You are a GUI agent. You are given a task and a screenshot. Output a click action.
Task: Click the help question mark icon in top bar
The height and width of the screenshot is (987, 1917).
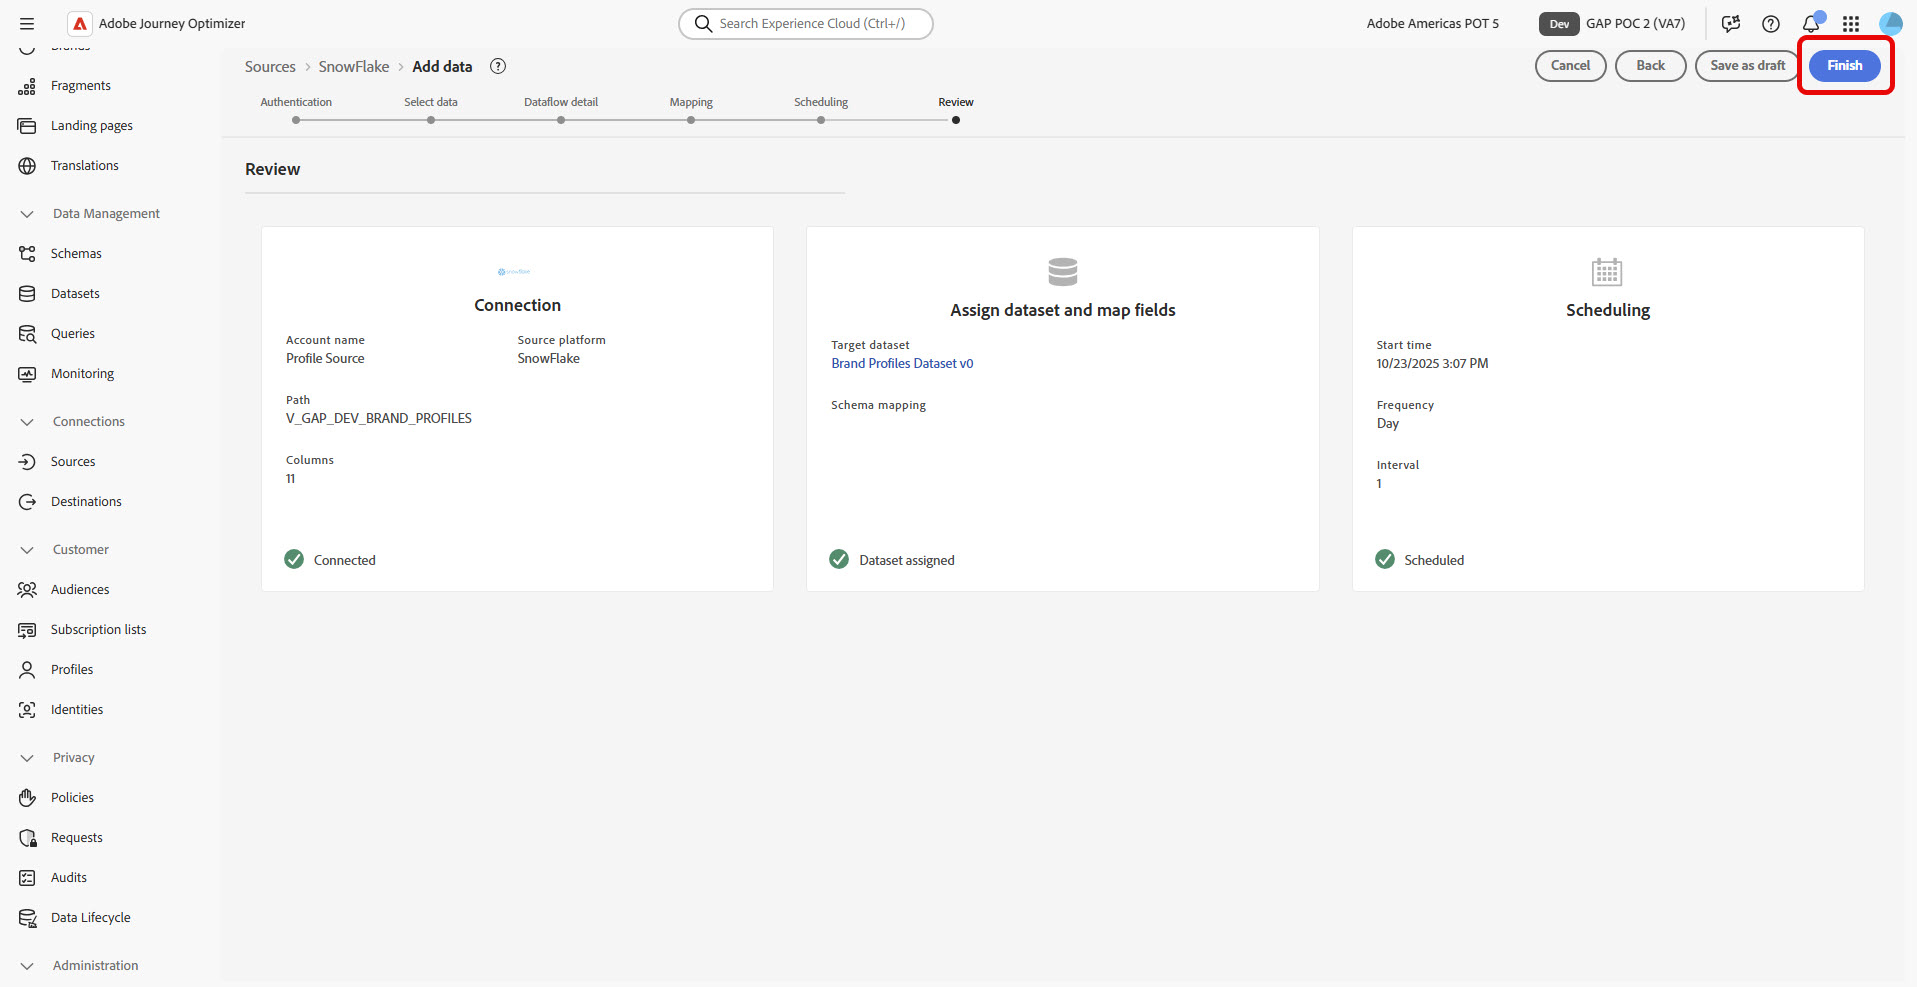[x=1771, y=24]
